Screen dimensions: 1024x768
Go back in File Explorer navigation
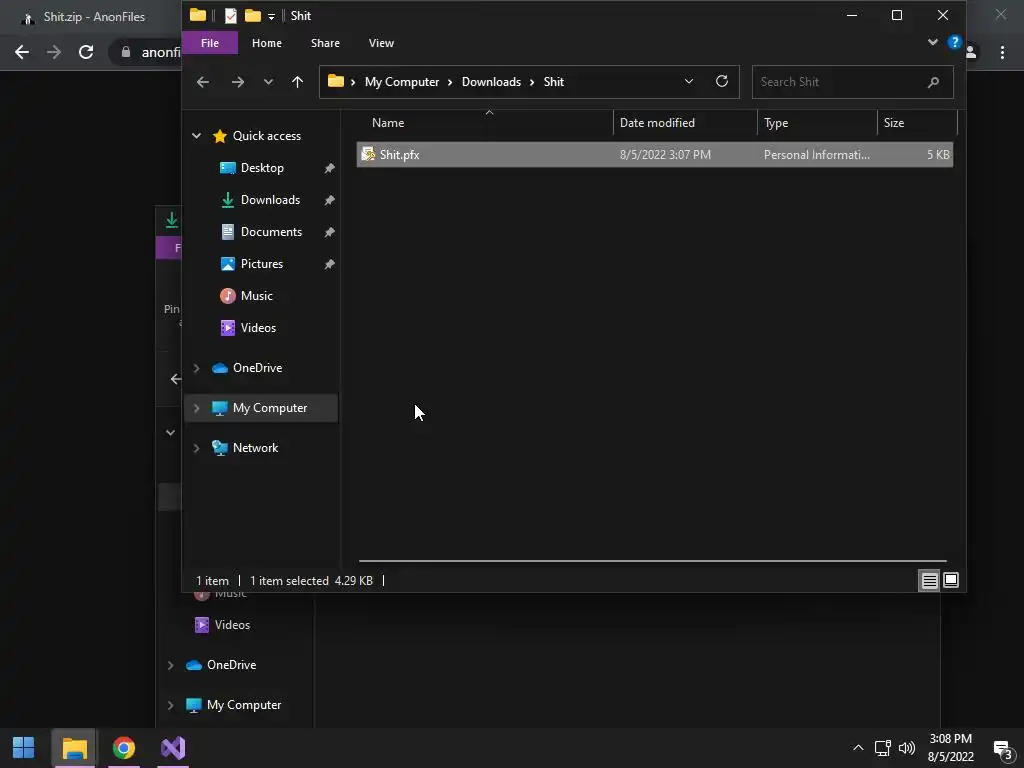coord(203,82)
